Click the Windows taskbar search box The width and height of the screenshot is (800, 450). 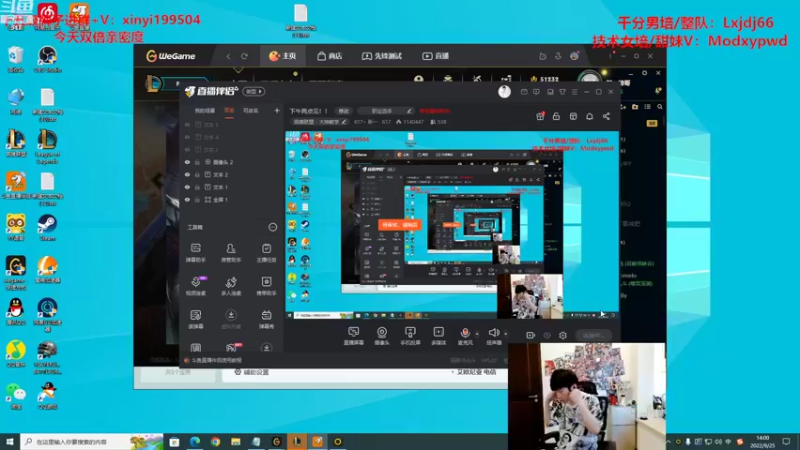[x=92, y=441]
